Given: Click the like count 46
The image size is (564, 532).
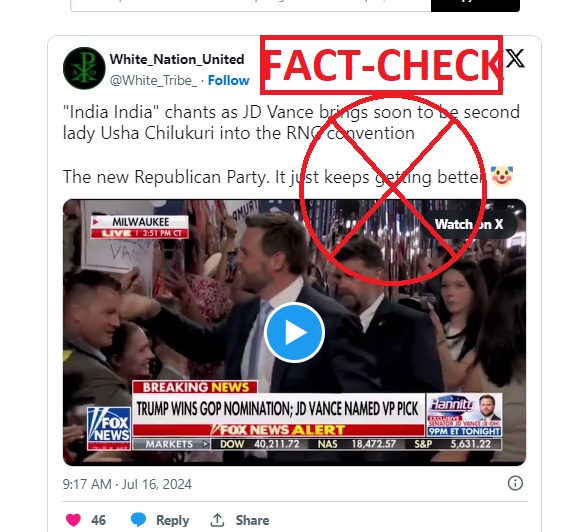Looking at the screenshot, I should 98,520.
